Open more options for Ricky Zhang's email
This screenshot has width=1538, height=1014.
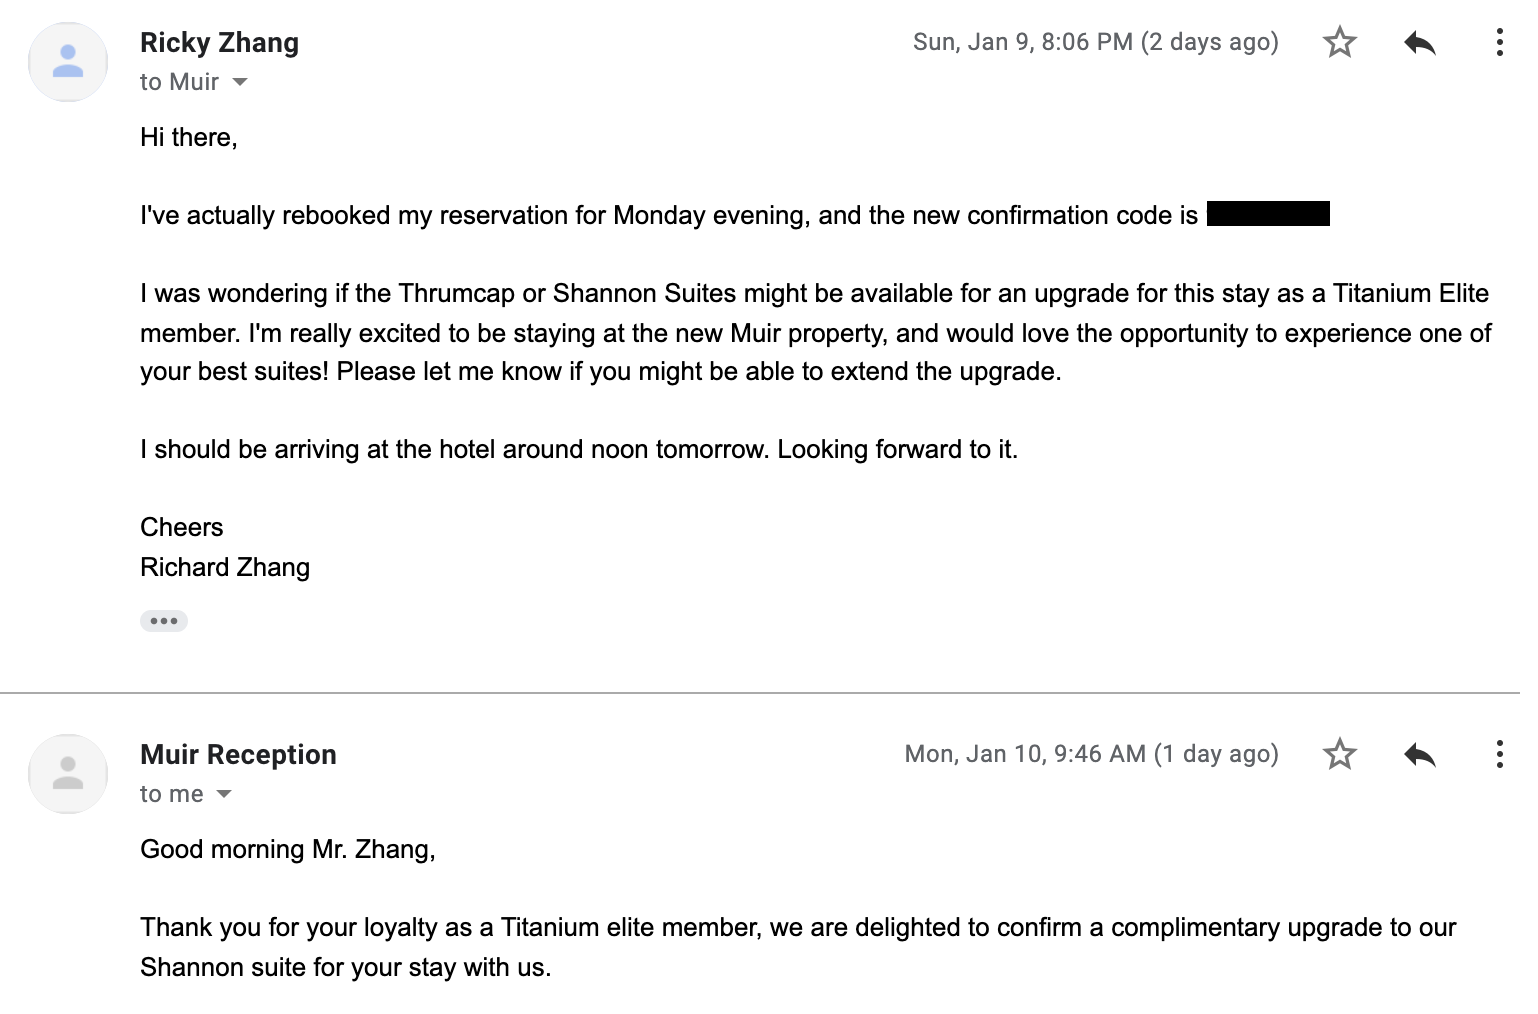[1499, 42]
